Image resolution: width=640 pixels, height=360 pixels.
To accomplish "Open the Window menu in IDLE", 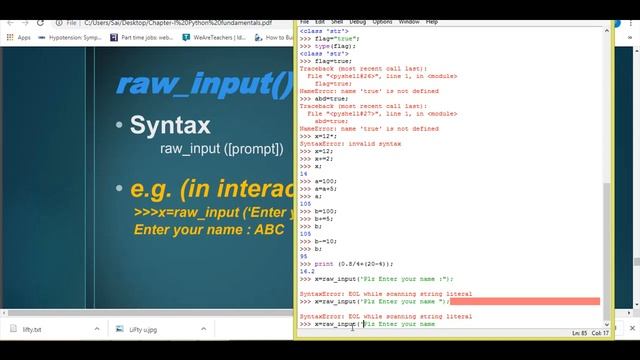I will (x=409, y=22).
